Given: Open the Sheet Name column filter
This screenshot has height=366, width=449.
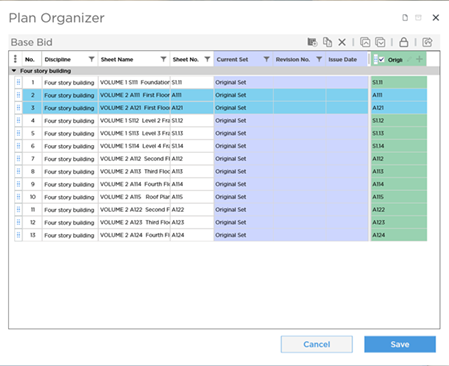Looking at the screenshot, I should (163, 59).
